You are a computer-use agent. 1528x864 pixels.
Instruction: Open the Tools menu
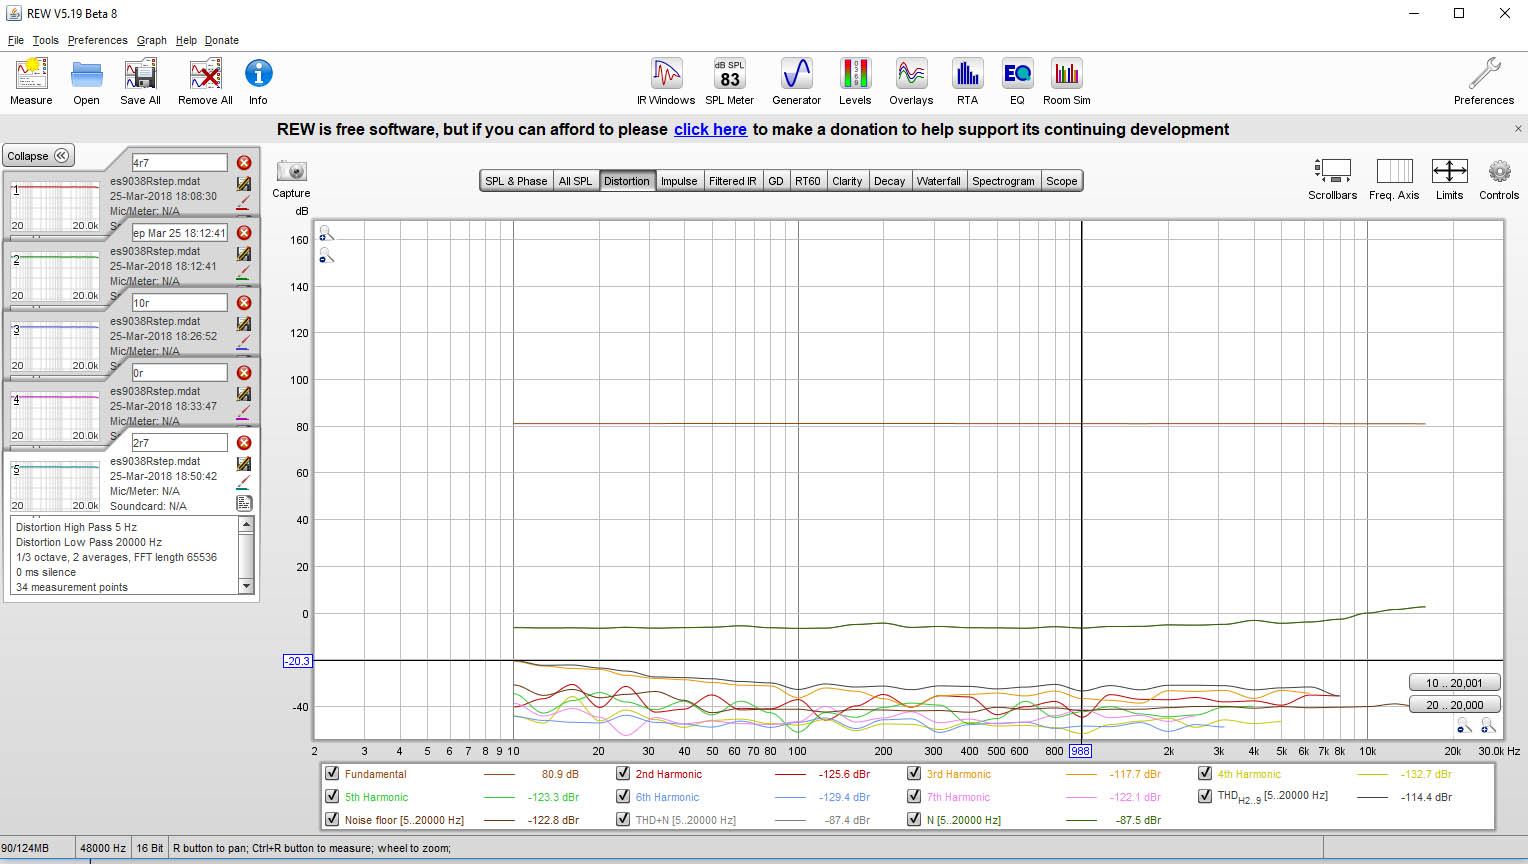point(45,40)
